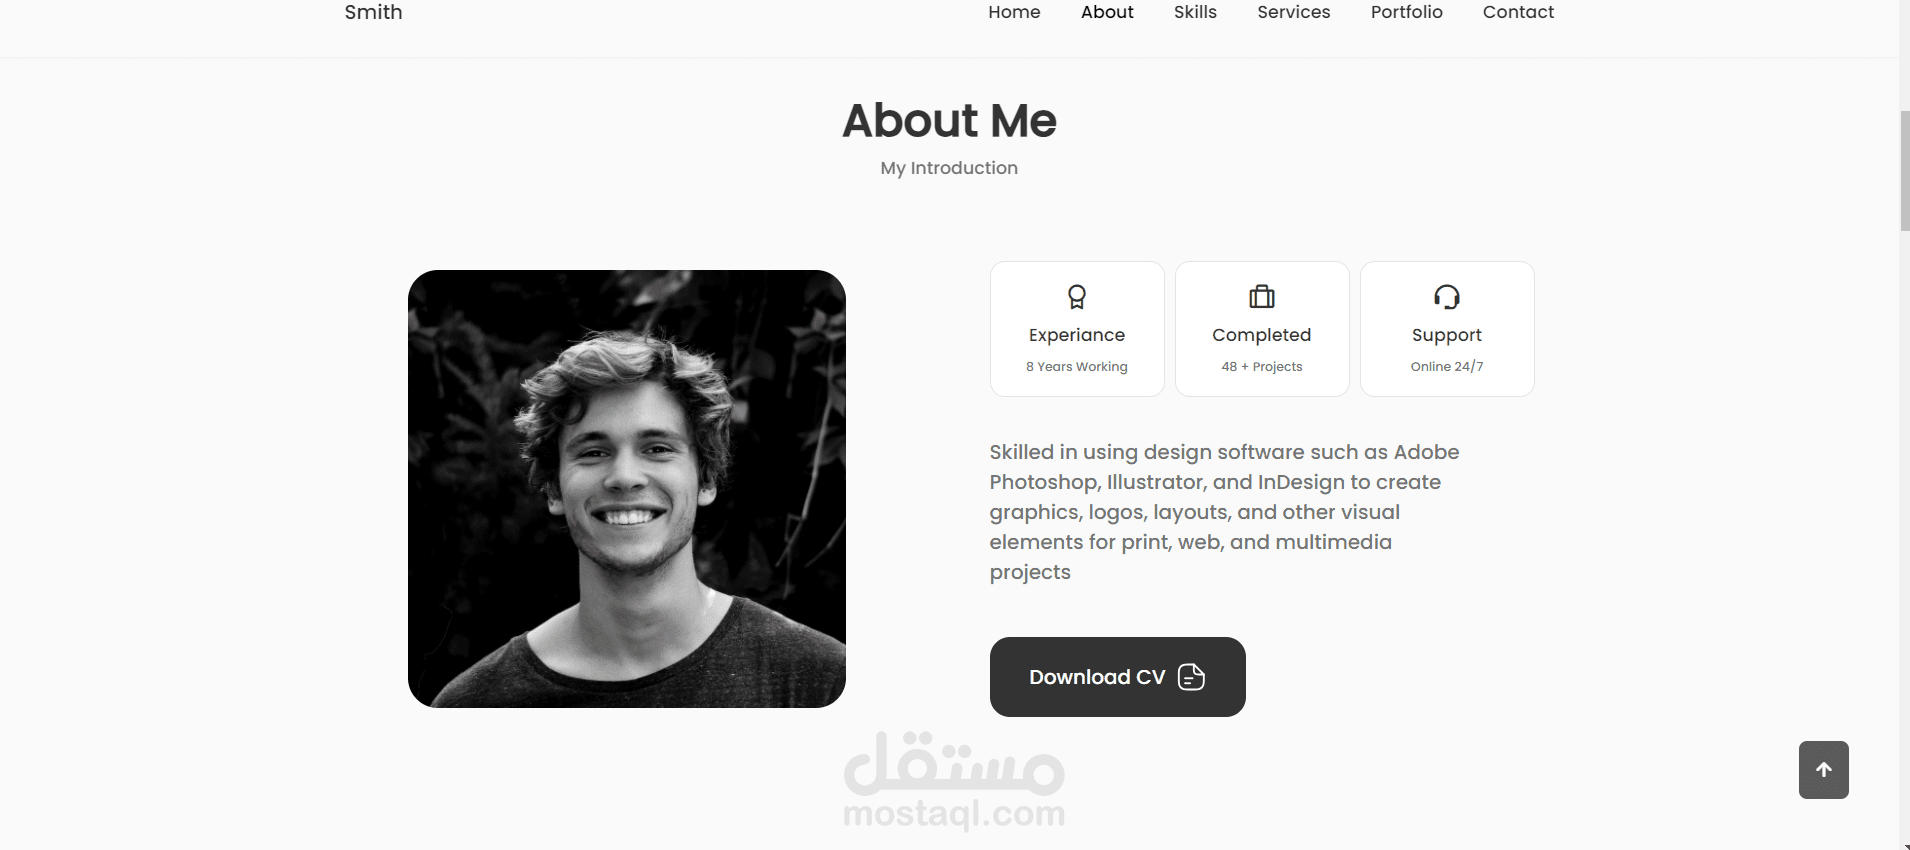The width and height of the screenshot is (1910, 850).
Task: Click the page vertical scrollbar thumb
Action: pyautogui.click(x=1905, y=171)
